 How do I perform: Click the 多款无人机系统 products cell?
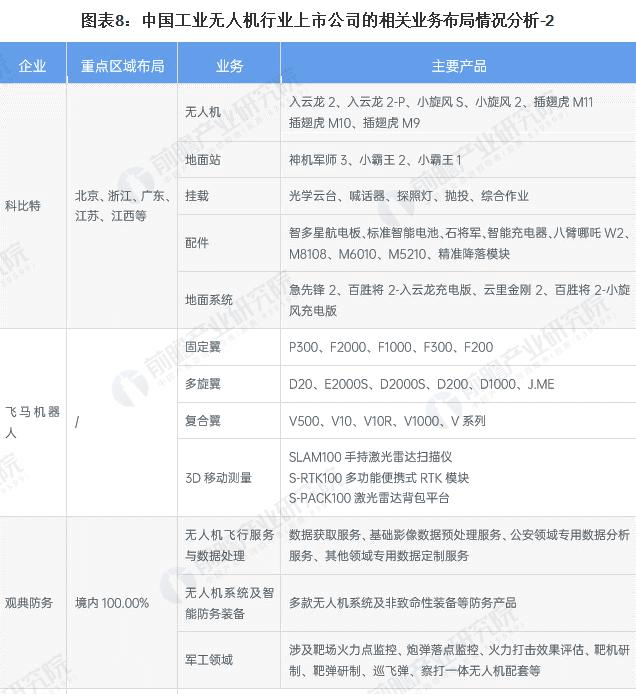pyautogui.click(x=458, y=603)
